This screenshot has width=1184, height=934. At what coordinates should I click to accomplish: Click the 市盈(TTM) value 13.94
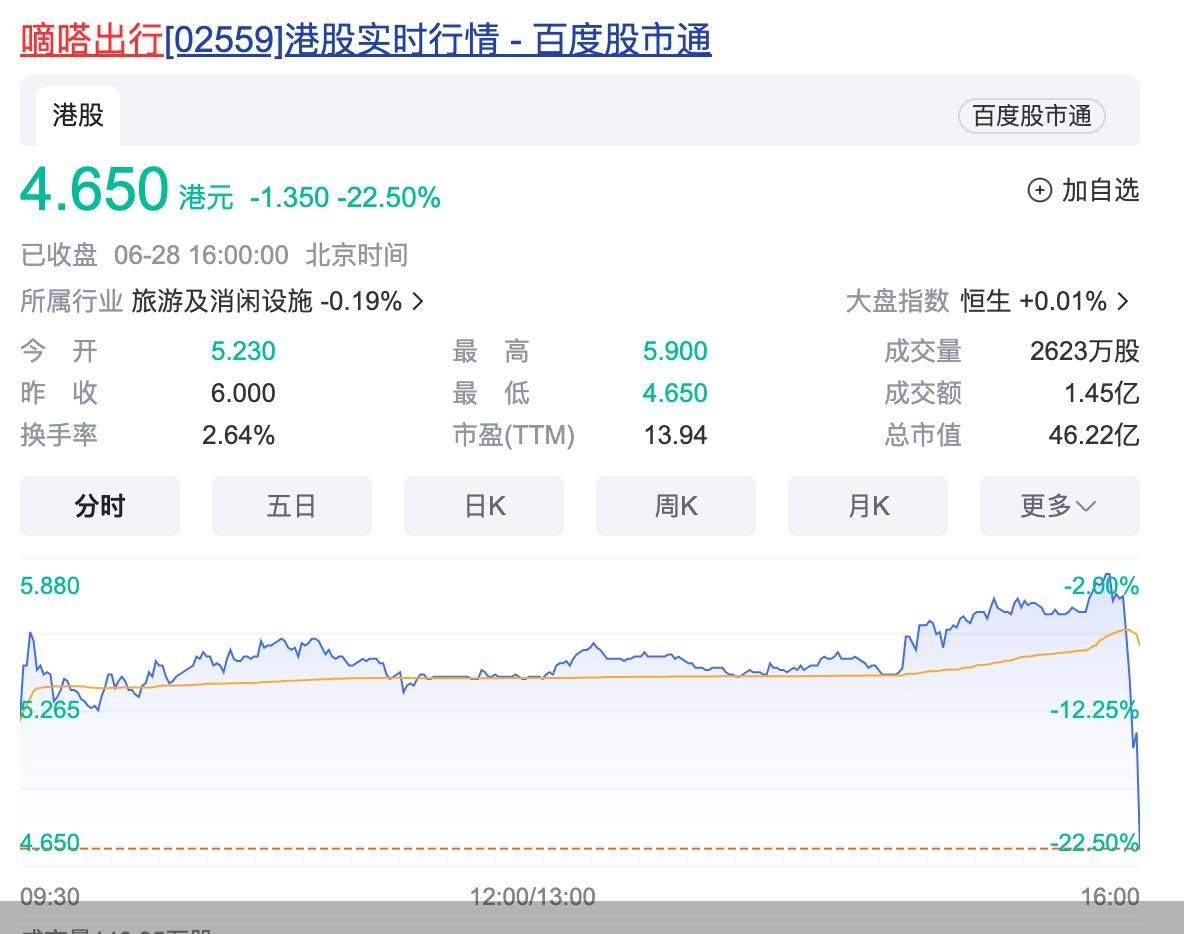[x=675, y=436]
